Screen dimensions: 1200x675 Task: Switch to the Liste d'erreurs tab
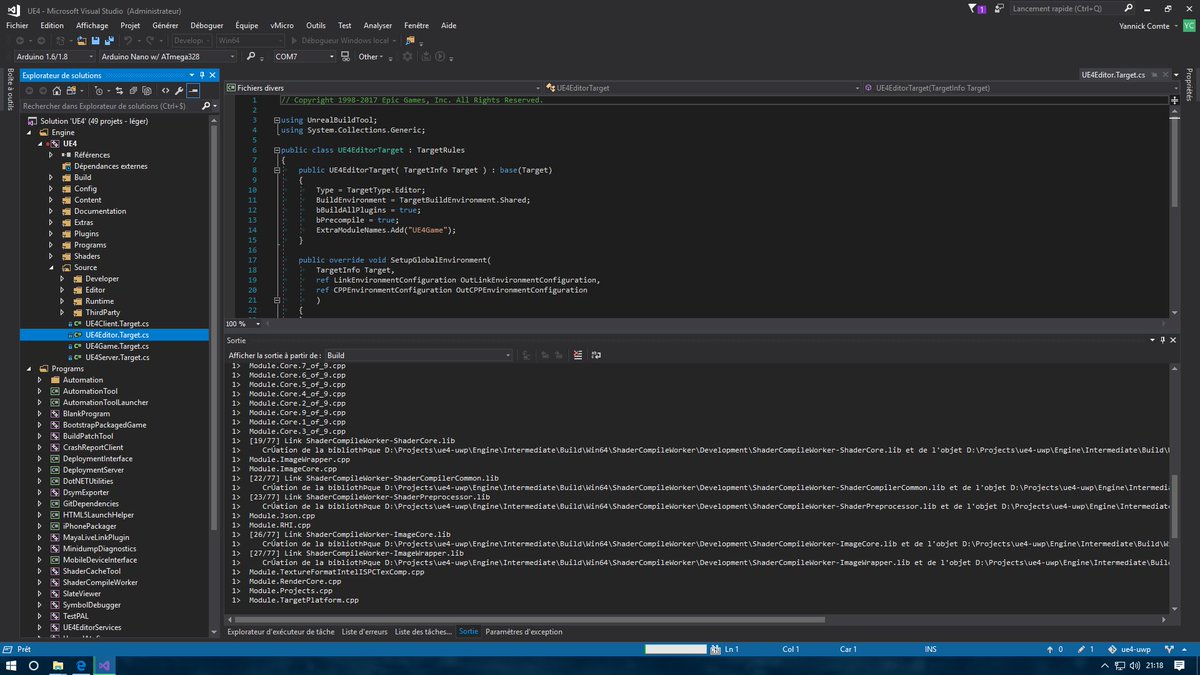(x=364, y=632)
